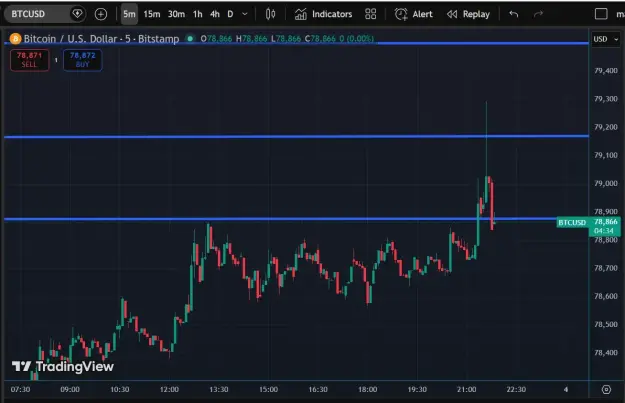Click the 07:30 time axis label
Screen dimensions: 625x403
[20, 389]
